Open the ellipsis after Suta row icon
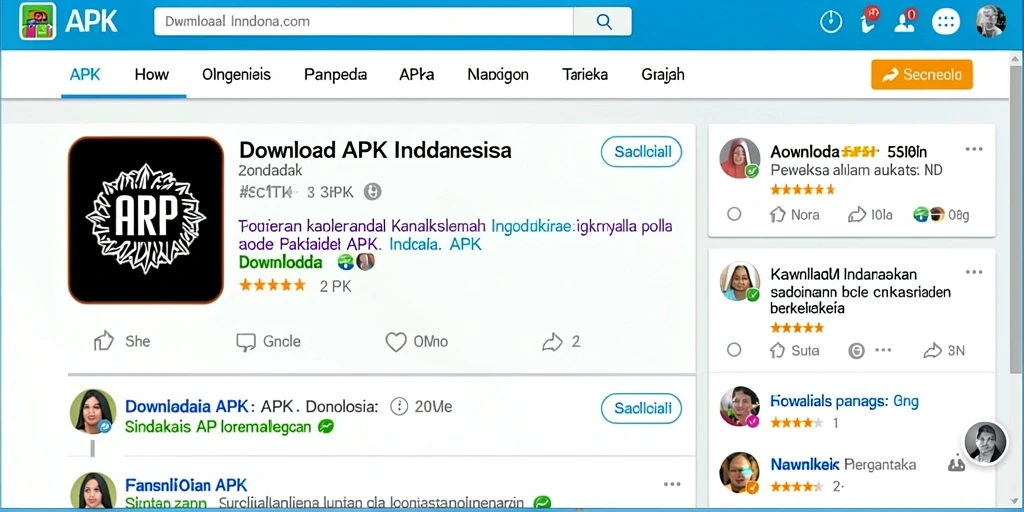Screen dimensions: 1024x512 tap(884, 351)
